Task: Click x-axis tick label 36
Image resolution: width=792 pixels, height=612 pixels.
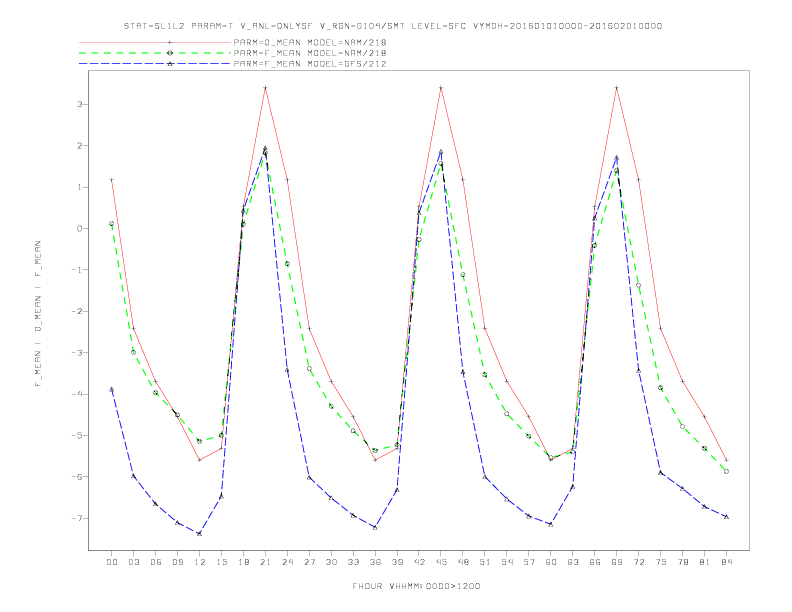Action: pos(375,562)
